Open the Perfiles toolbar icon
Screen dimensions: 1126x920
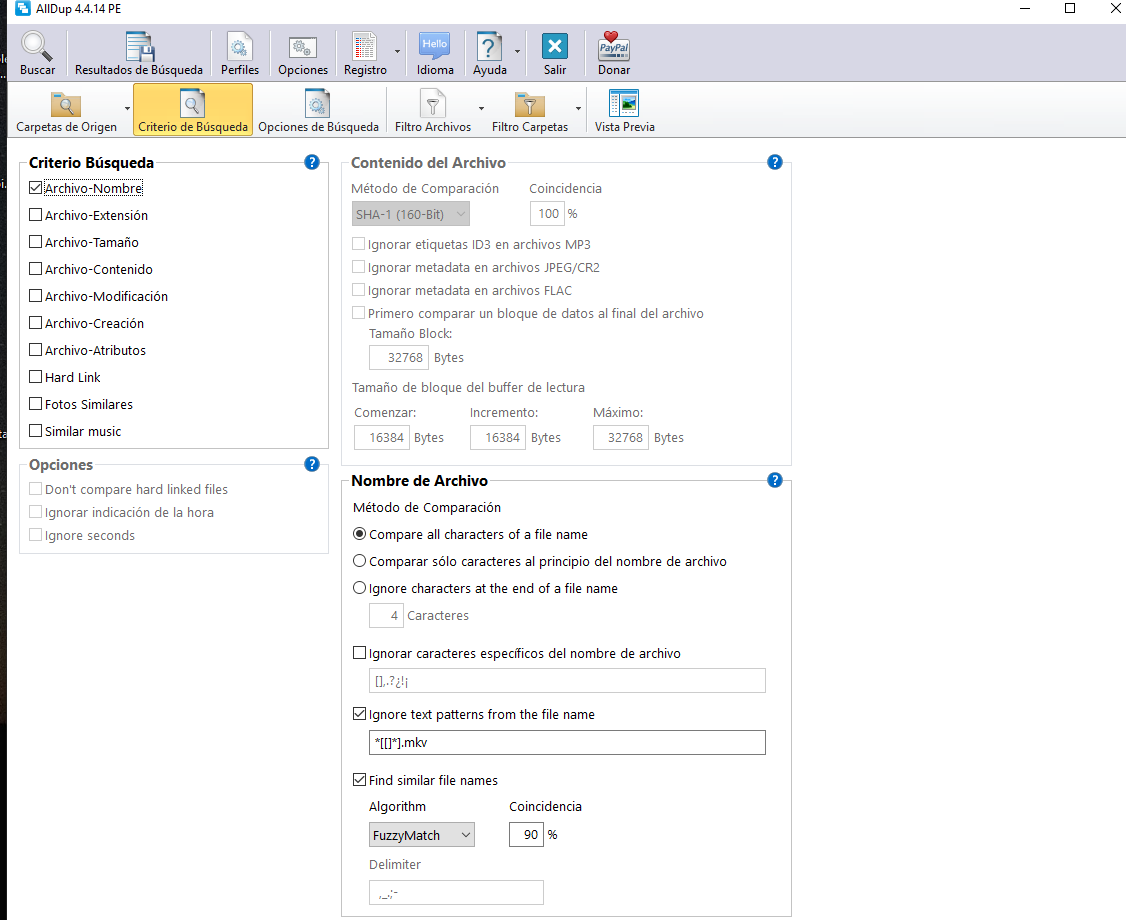(x=240, y=47)
